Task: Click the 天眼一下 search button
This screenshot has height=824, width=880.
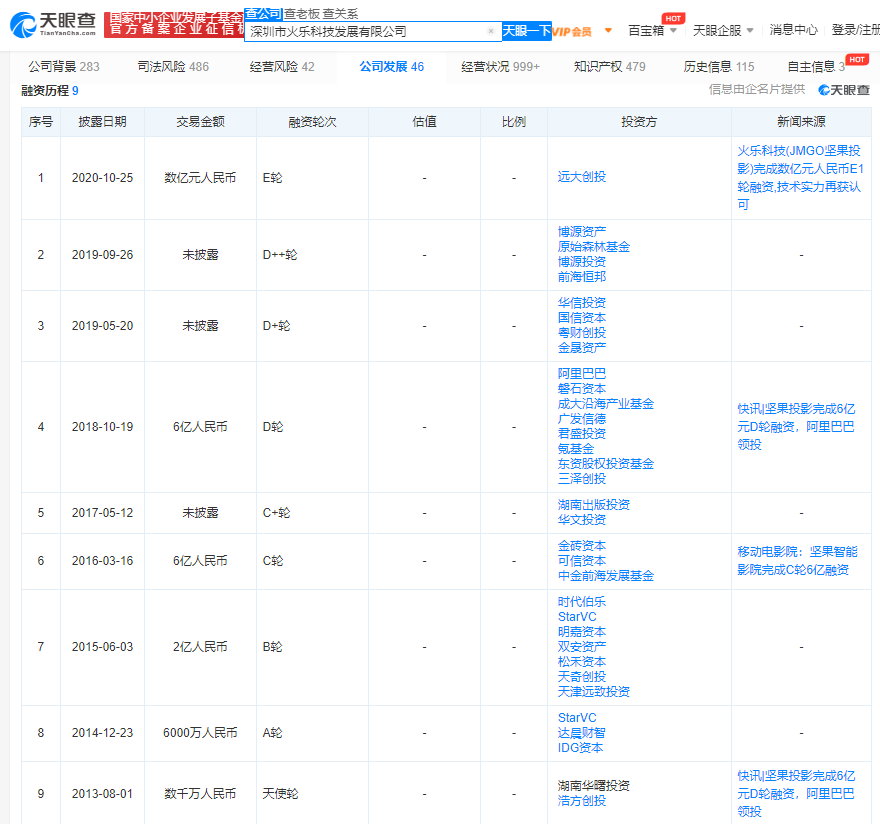Action: pos(526,31)
